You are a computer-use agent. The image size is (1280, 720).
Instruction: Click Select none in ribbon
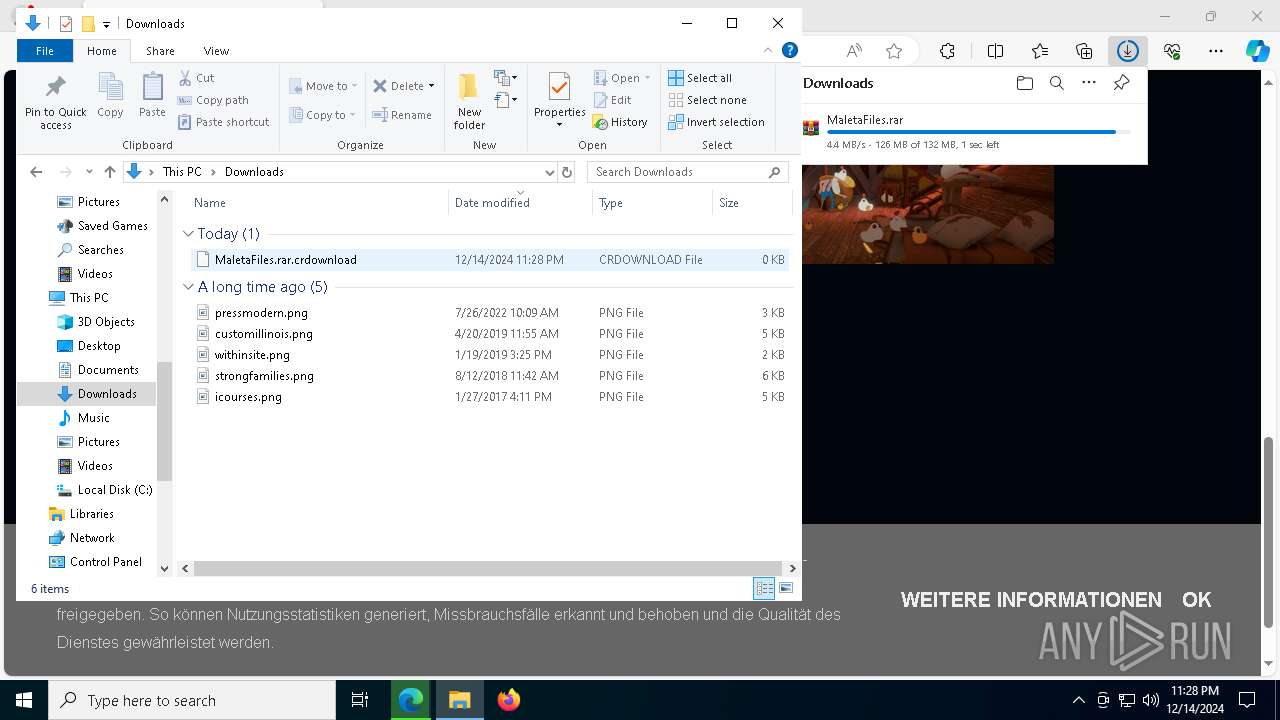707,100
